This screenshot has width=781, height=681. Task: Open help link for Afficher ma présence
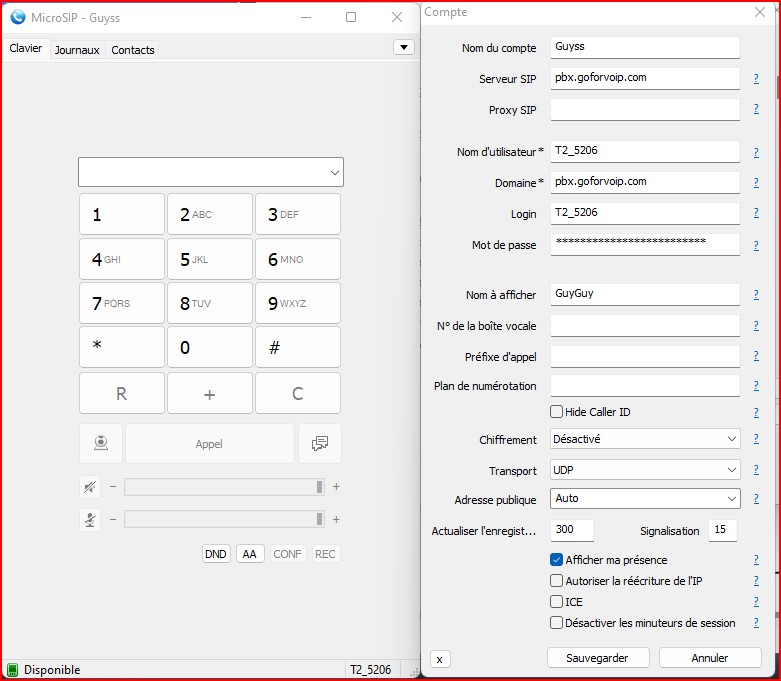click(756, 560)
